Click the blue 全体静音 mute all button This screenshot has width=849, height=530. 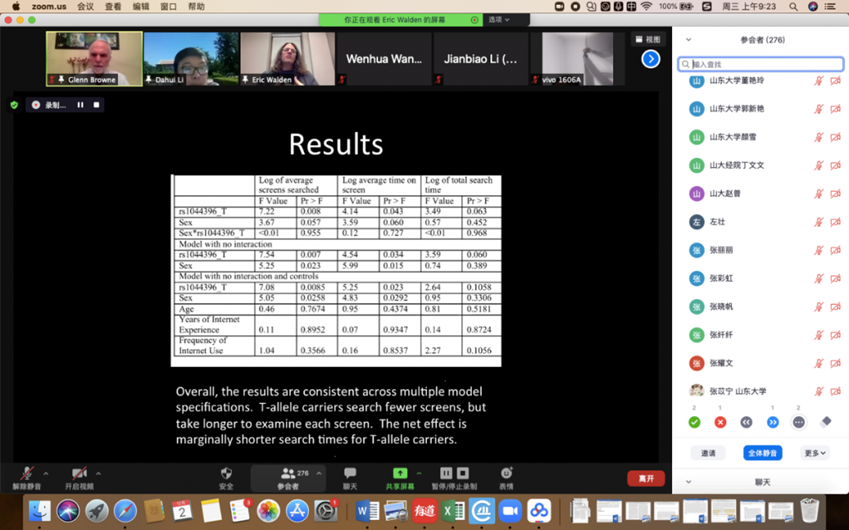click(762, 453)
